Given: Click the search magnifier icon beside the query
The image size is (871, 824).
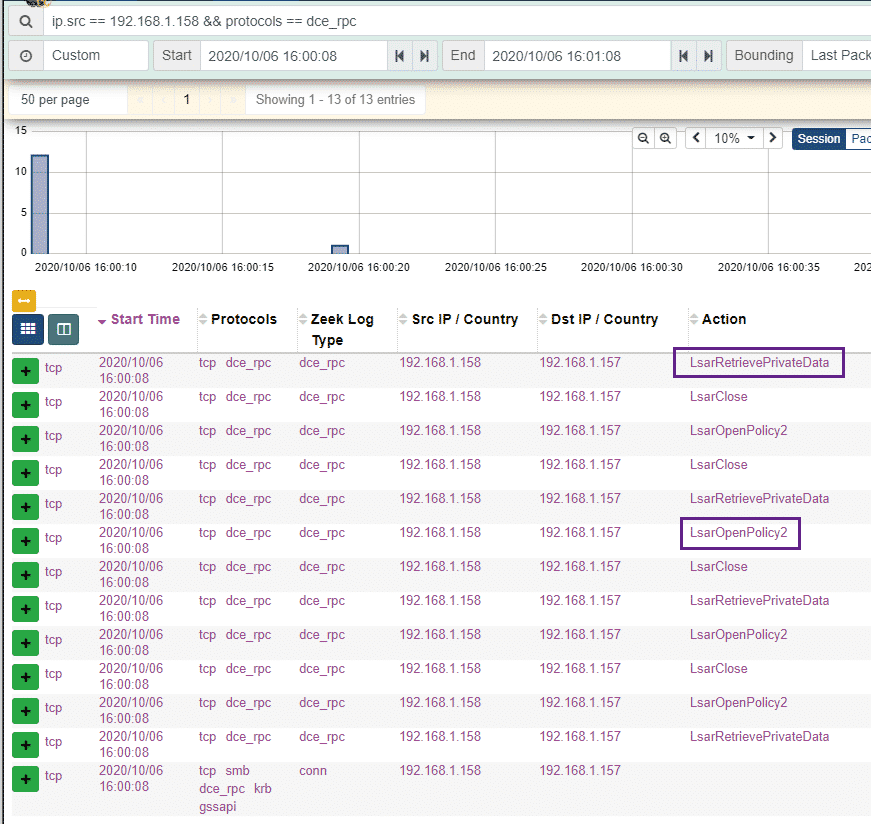Looking at the screenshot, I should click(x=26, y=21).
